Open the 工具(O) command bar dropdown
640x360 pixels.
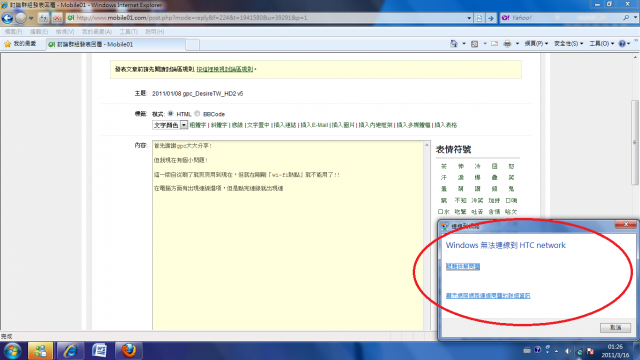click(x=602, y=44)
